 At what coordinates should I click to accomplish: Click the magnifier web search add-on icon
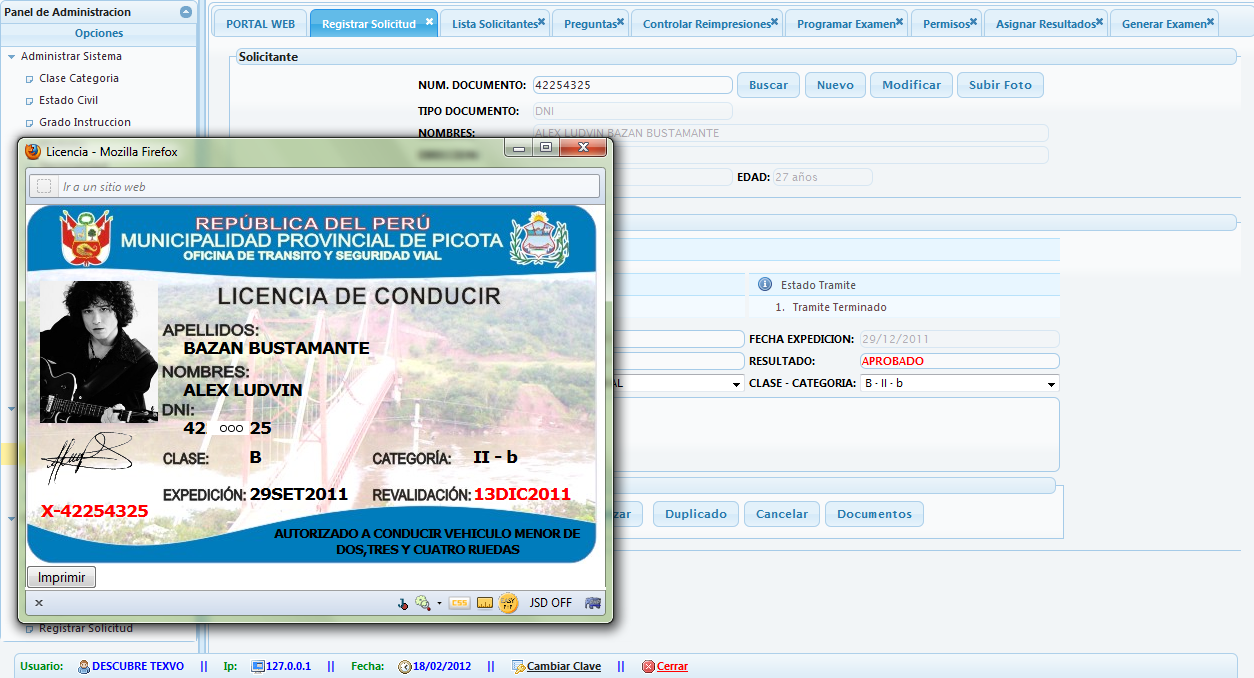click(422, 603)
